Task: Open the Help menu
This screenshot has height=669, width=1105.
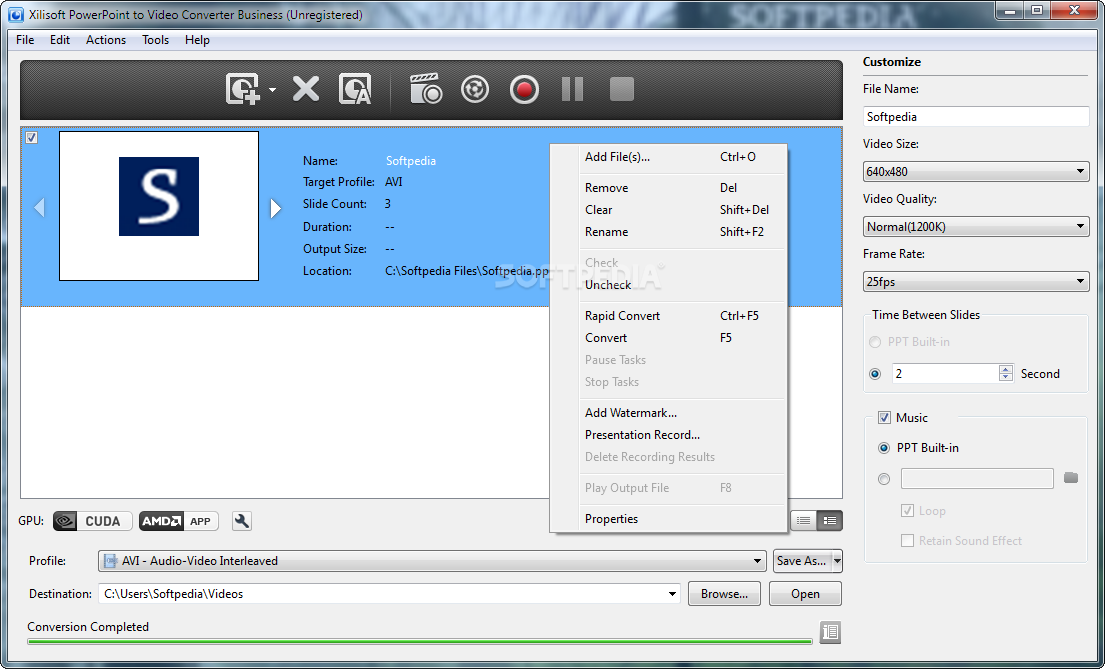Action: coord(197,39)
